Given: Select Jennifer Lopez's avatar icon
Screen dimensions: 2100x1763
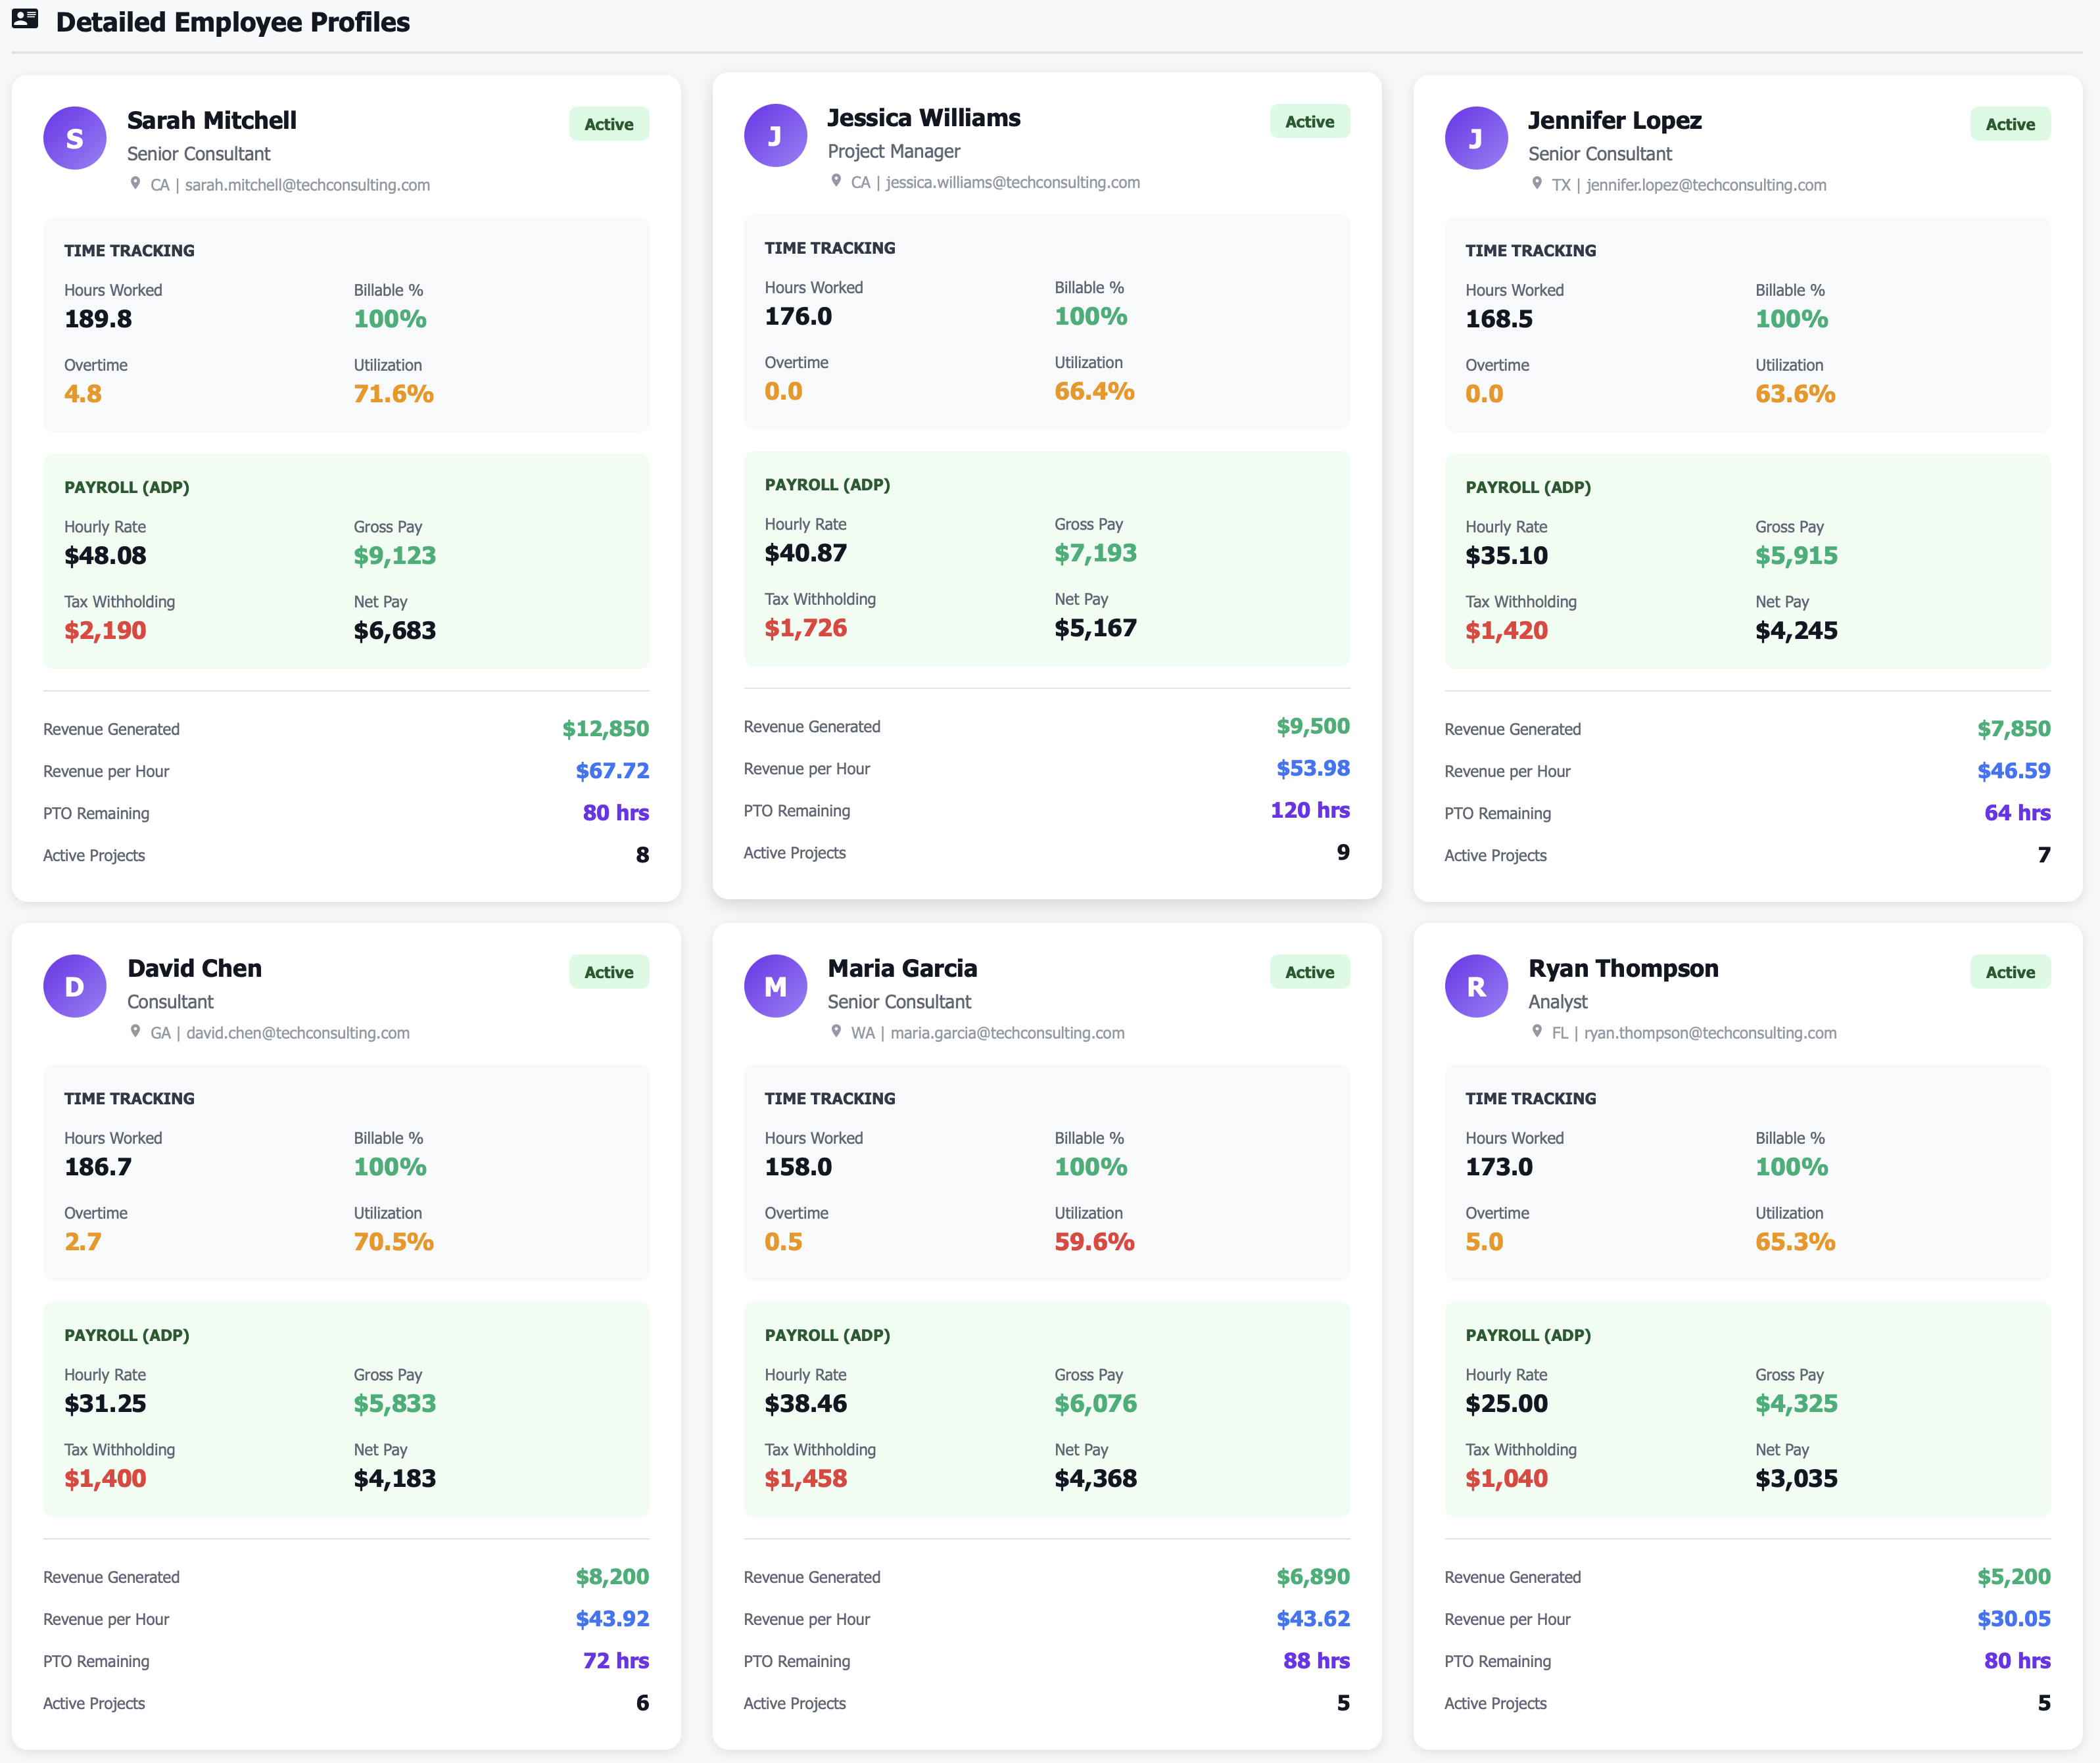Looking at the screenshot, I should tap(1477, 138).
